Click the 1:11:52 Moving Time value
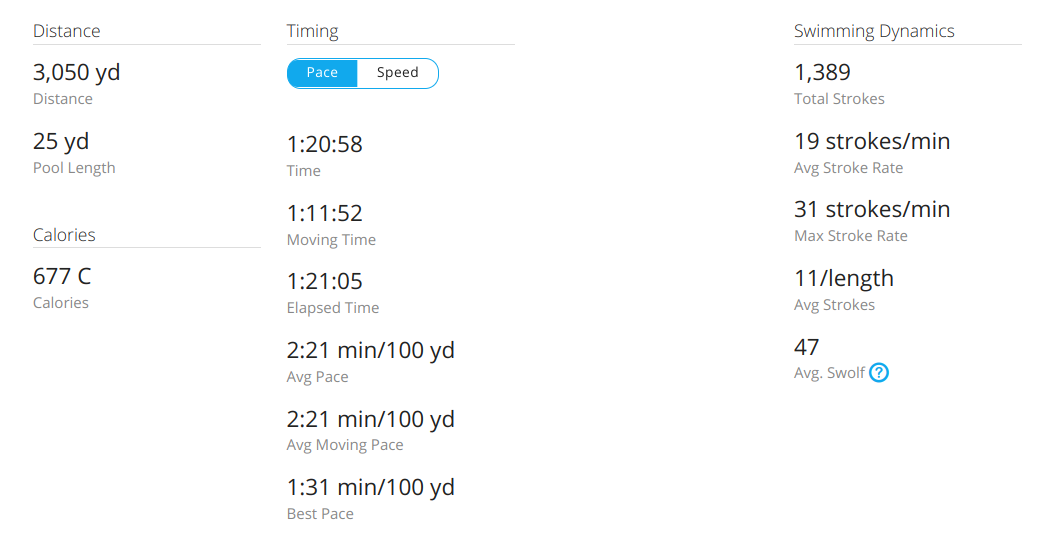The width and height of the screenshot is (1039, 539). 324,213
